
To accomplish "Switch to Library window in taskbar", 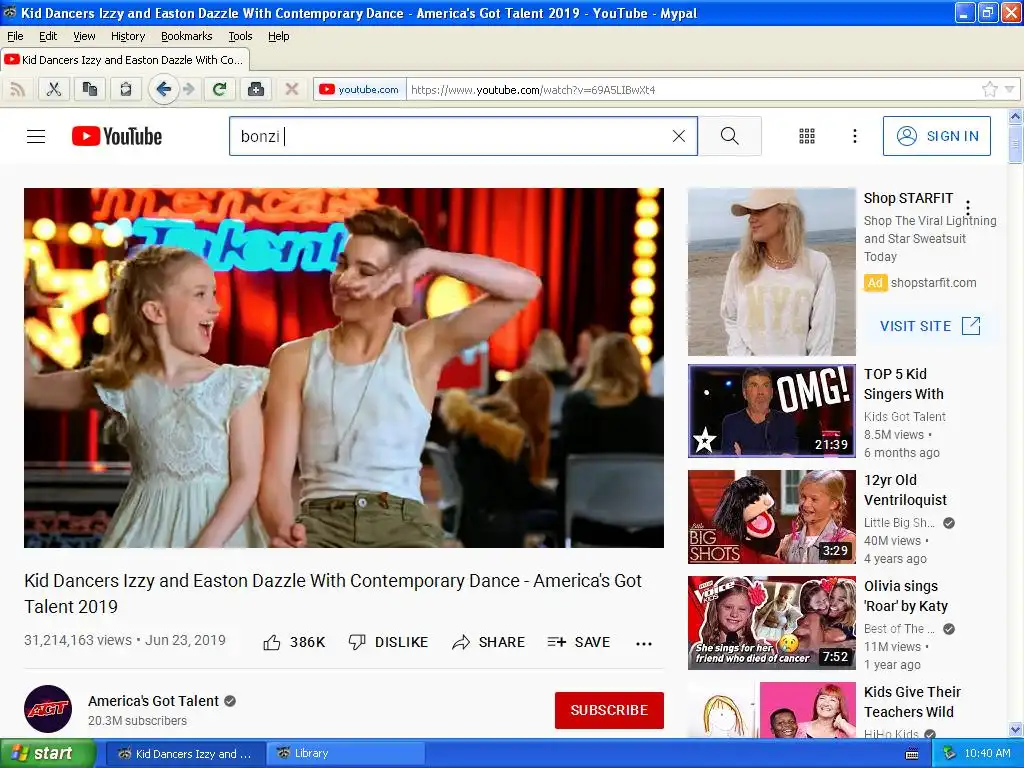I will tap(345, 754).
